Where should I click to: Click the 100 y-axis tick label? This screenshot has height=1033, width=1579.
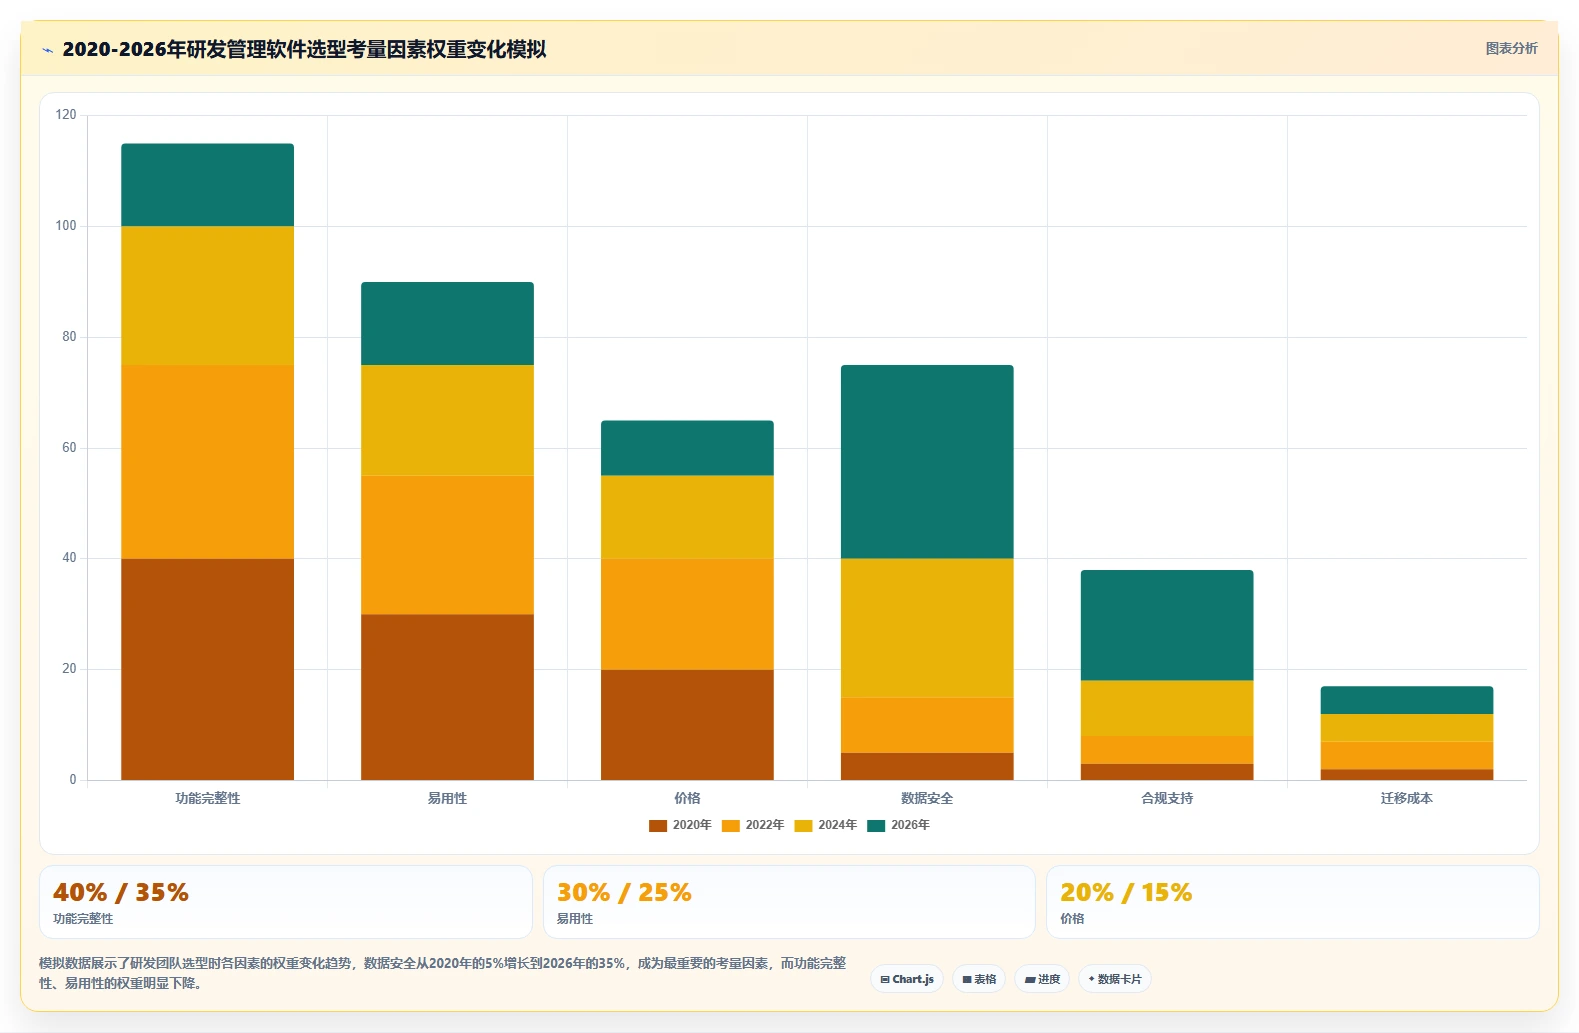click(66, 226)
